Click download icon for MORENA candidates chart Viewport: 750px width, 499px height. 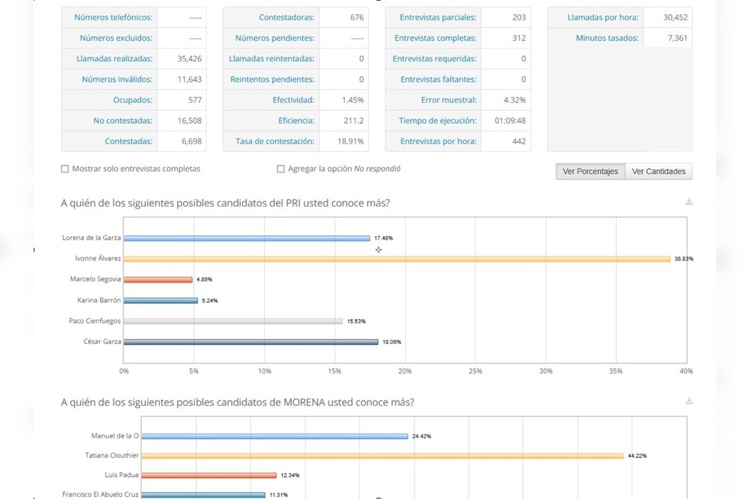coord(689,402)
